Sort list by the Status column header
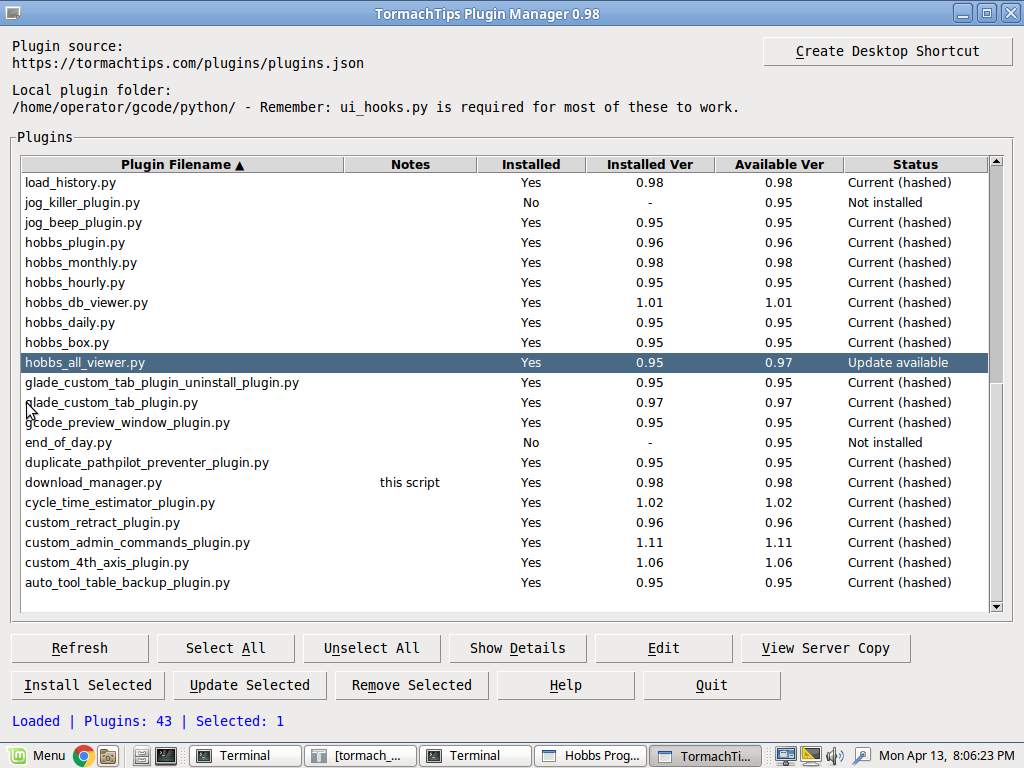 [915, 165]
